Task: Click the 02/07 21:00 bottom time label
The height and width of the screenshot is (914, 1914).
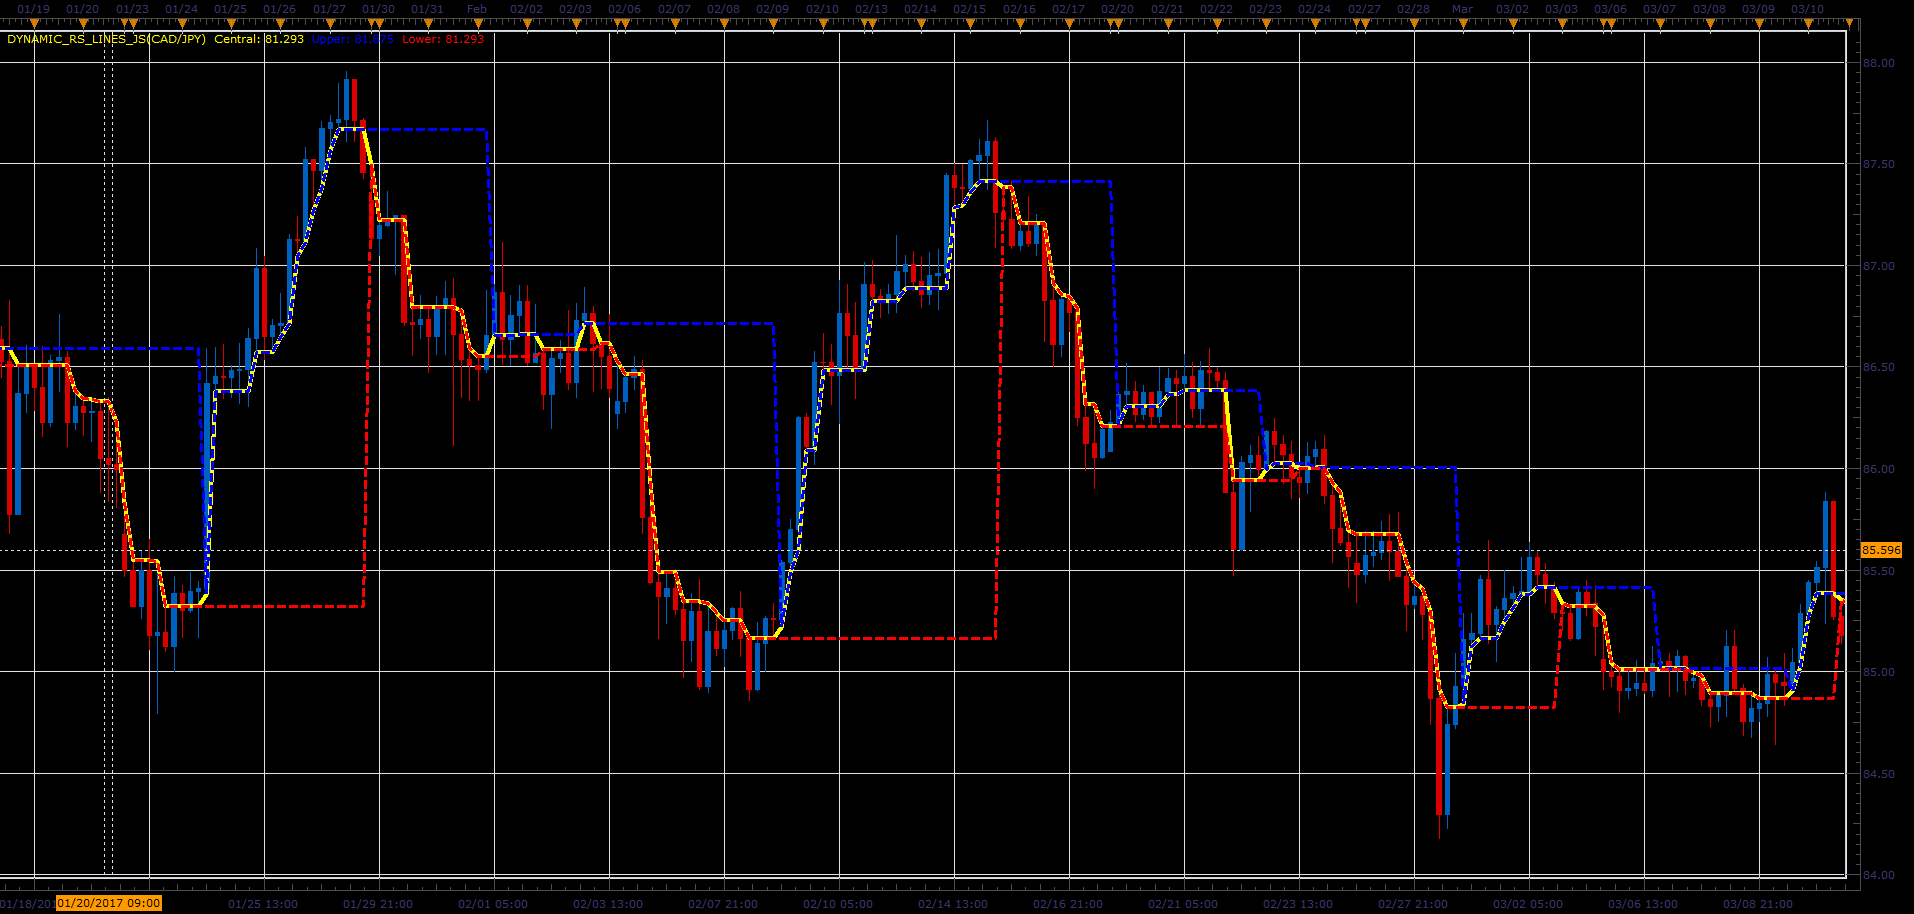Action: coord(723,904)
